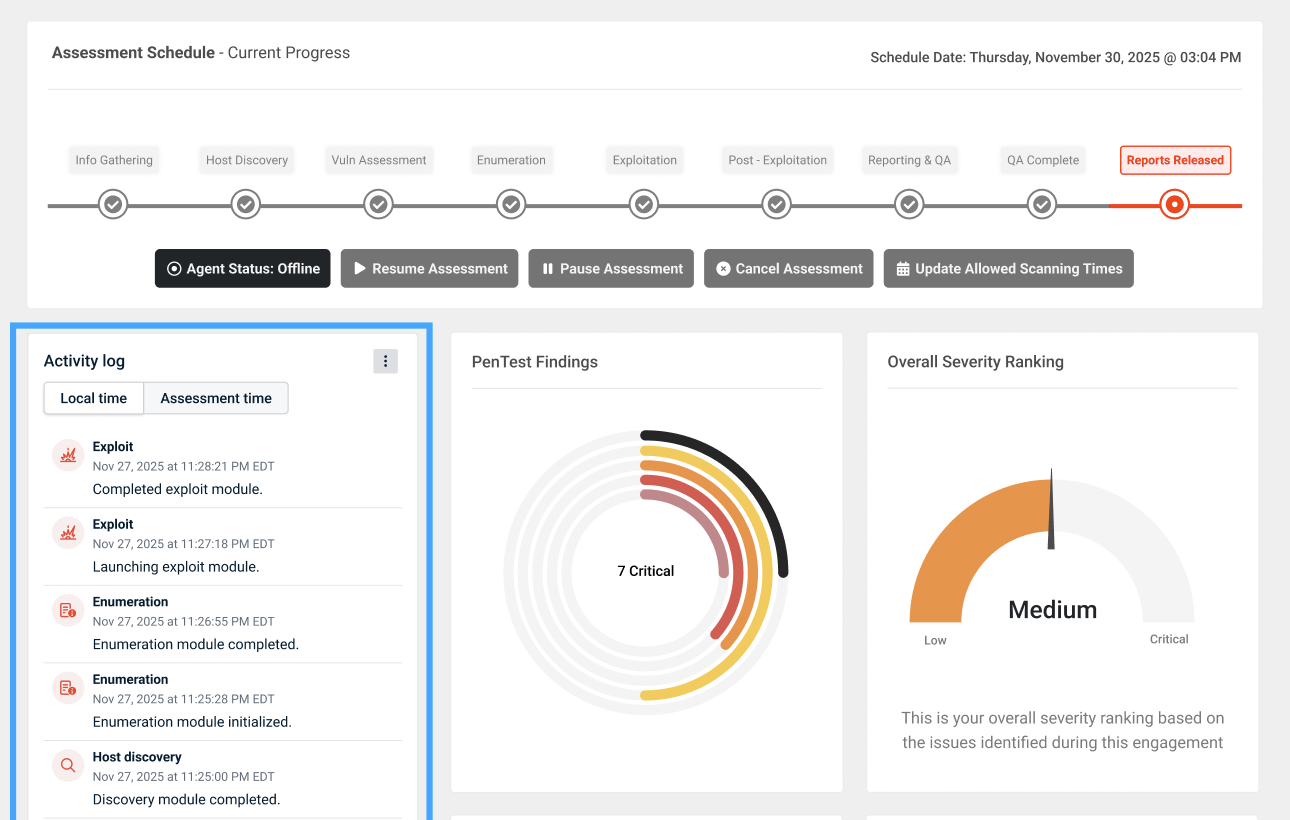Screen dimensions: 1290x820
Task: Select the Vuln Assessment stage label
Action: (379, 160)
